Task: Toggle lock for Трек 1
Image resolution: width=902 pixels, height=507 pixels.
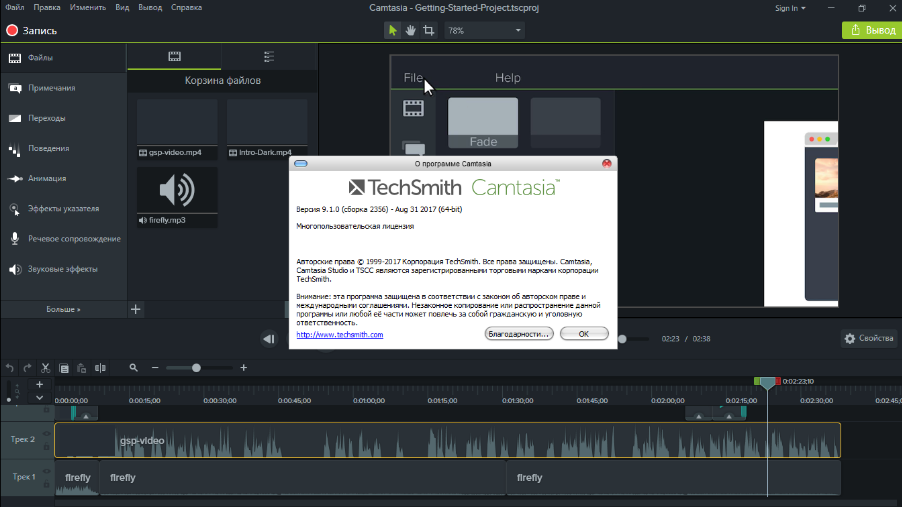Action: click(44, 485)
